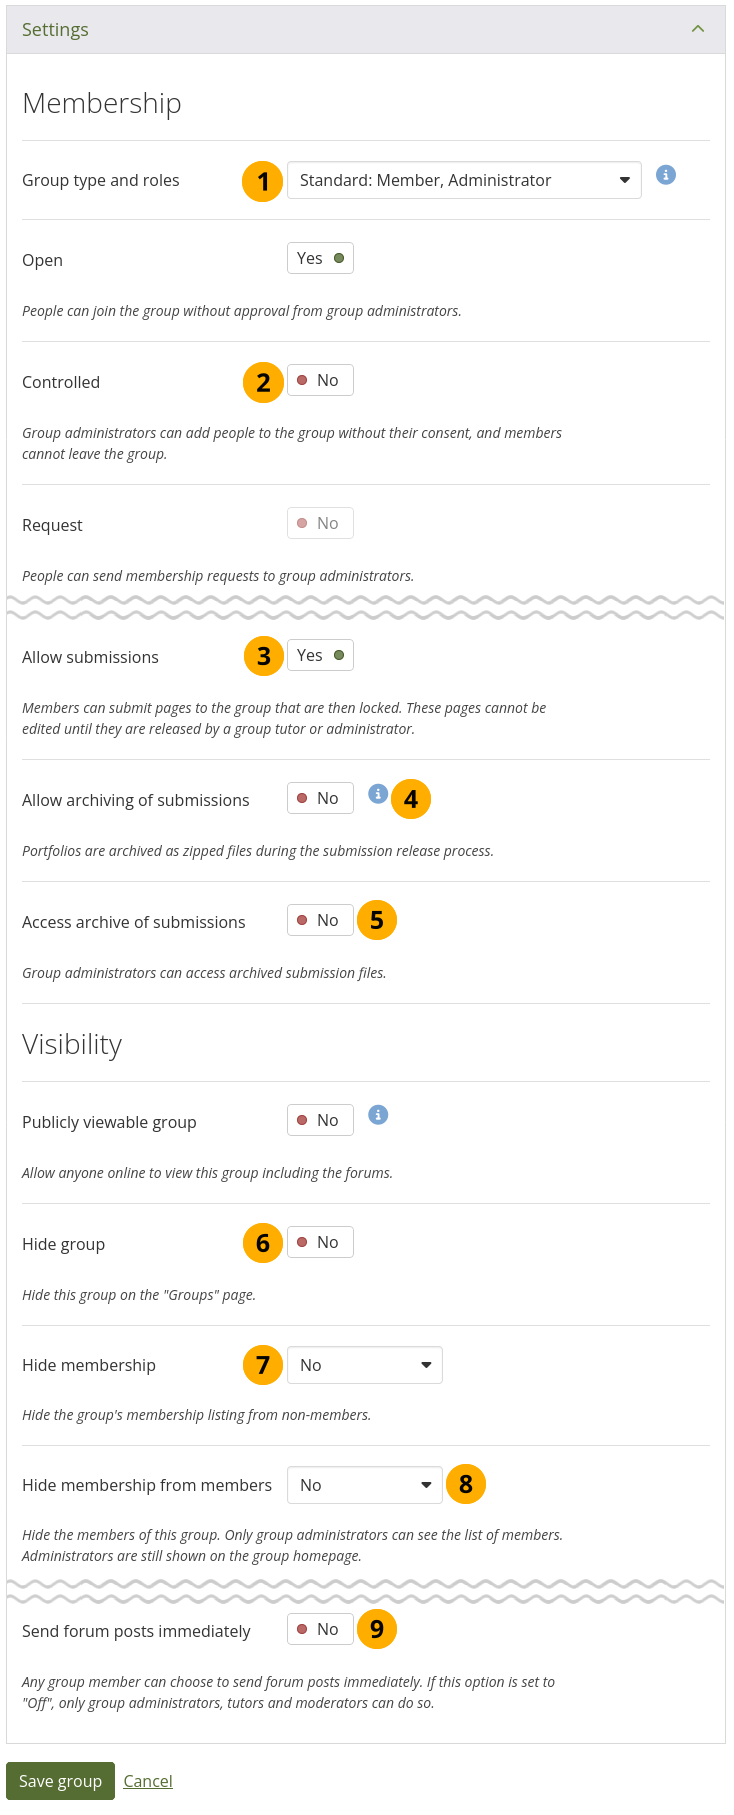Viewport: 734px width, 1815px height.
Task: Toggle the Hide group switch
Action: pyautogui.click(x=320, y=1243)
